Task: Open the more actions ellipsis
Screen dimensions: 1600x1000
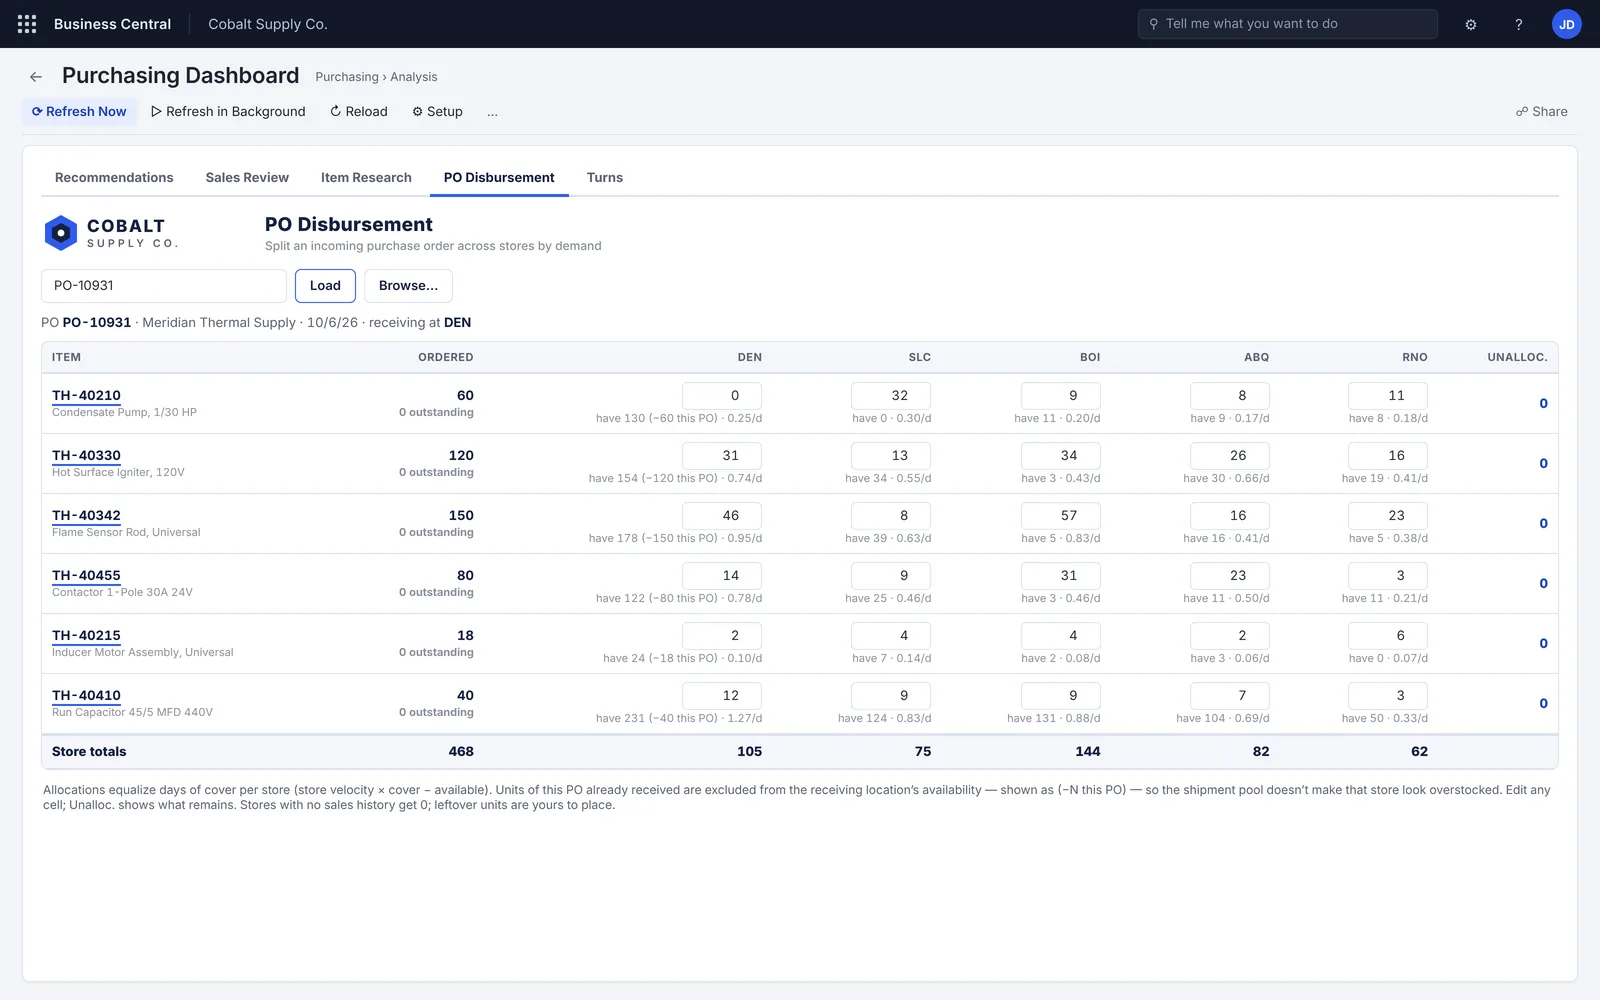Action: (x=492, y=112)
